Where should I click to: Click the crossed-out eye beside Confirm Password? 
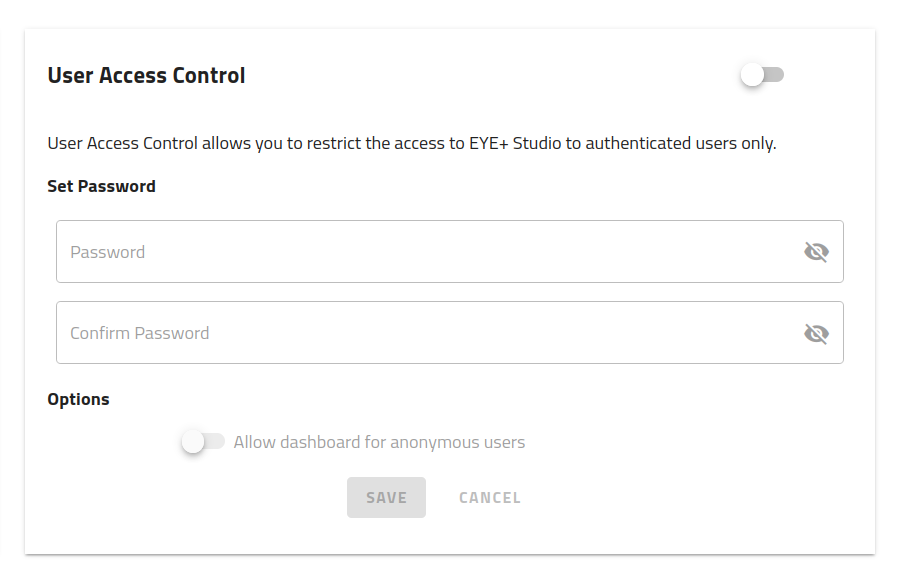point(816,333)
